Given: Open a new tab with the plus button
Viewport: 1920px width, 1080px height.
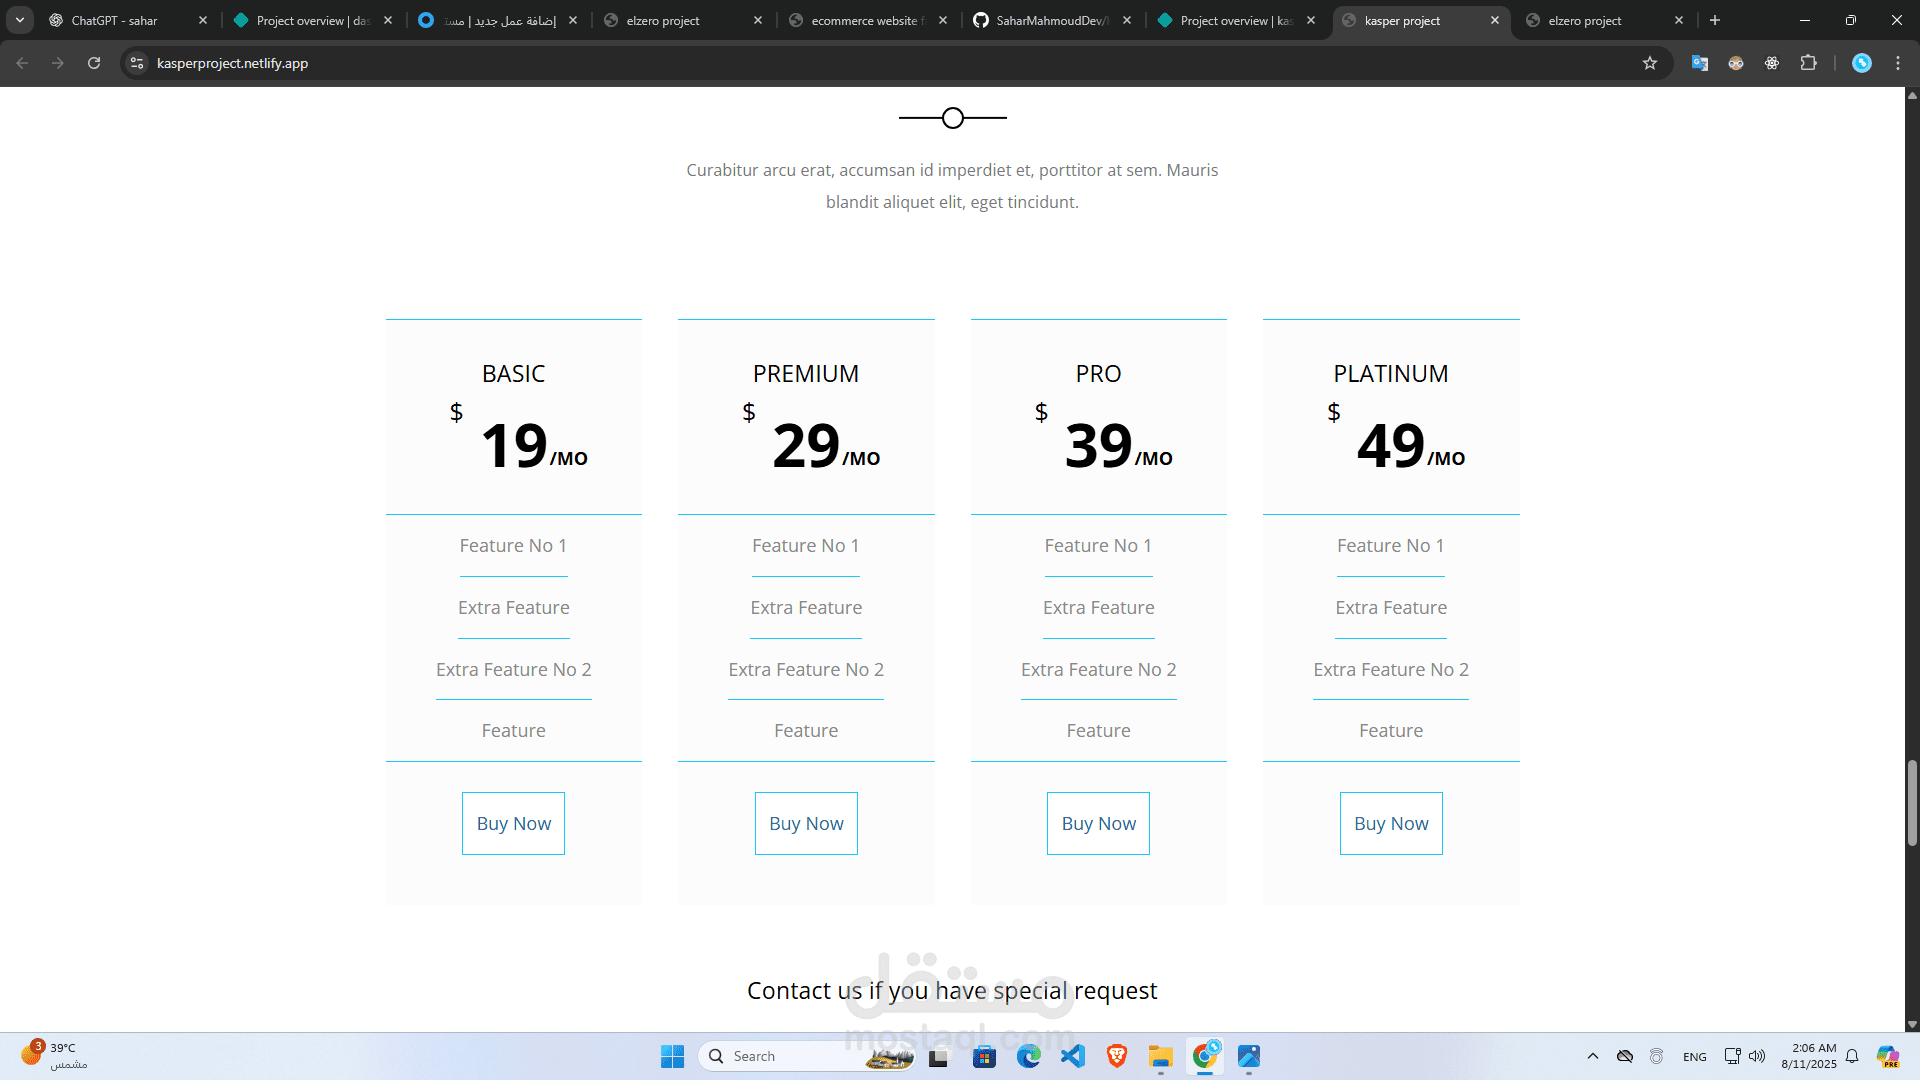Looking at the screenshot, I should tap(1715, 20).
